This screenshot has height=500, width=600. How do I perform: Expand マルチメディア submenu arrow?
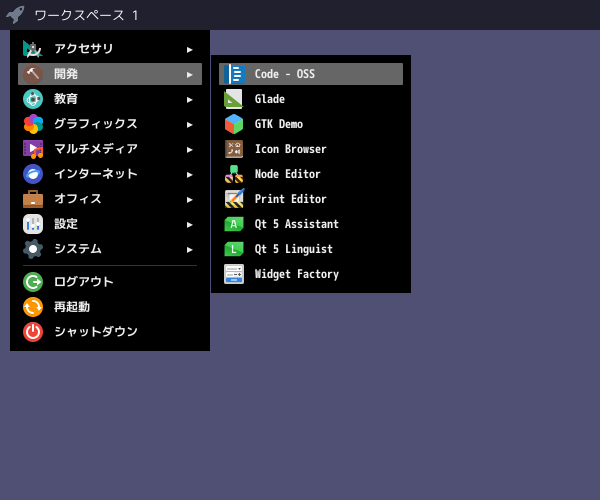click(189, 150)
